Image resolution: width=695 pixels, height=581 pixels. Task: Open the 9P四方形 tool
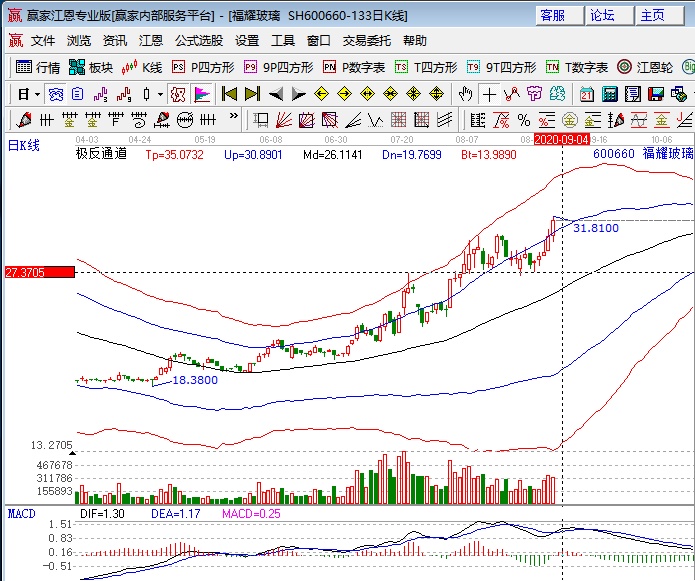(x=278, y=67)
